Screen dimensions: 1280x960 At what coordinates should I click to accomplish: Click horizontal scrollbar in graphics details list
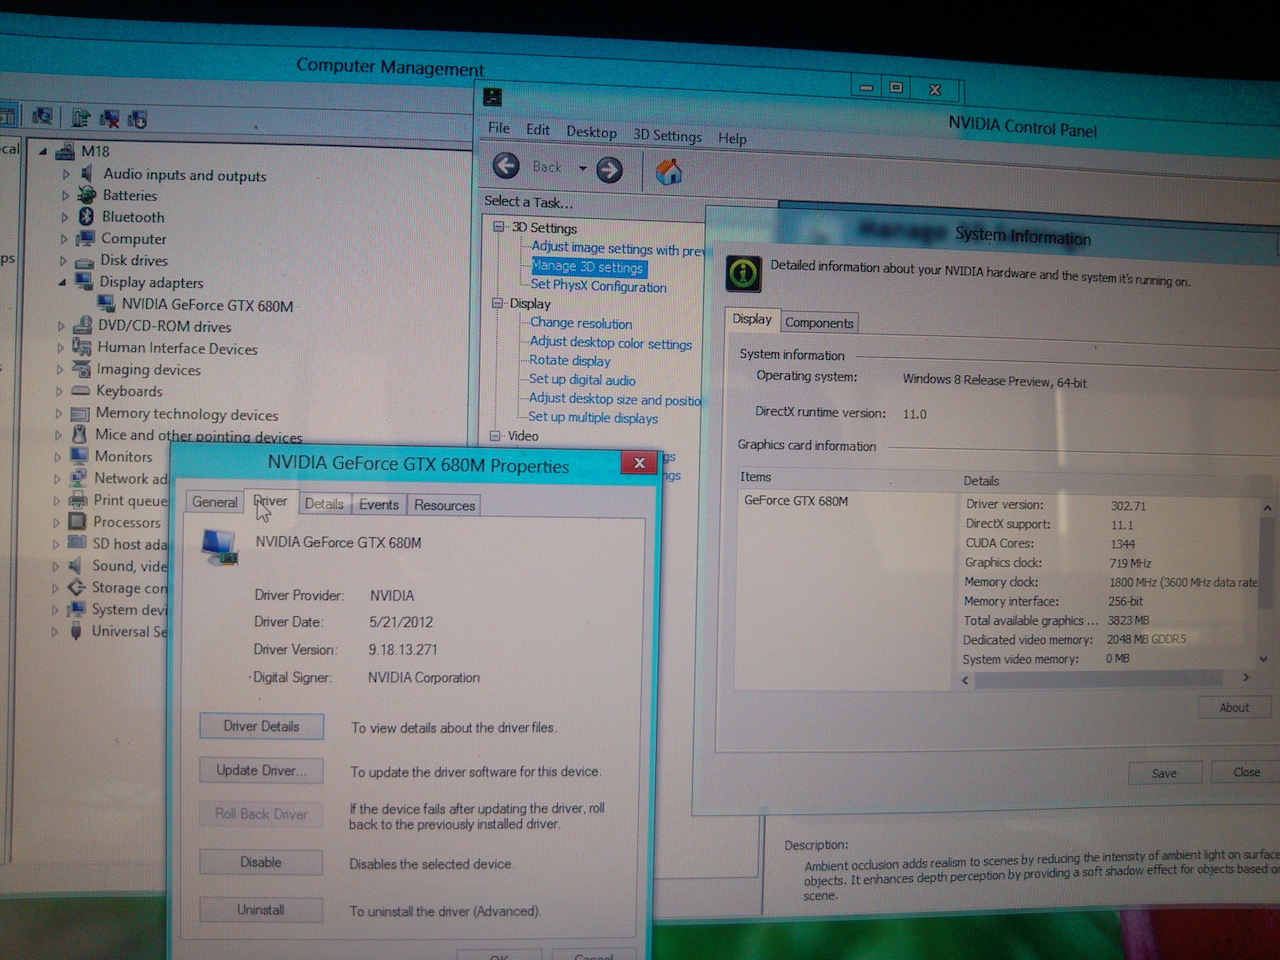pyautogui.click(x=1098, y=679)
